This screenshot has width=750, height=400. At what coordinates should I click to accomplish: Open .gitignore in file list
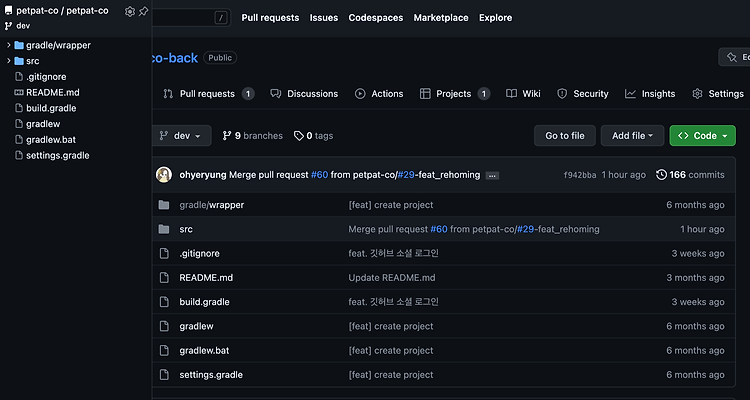[x=199, y=254]
